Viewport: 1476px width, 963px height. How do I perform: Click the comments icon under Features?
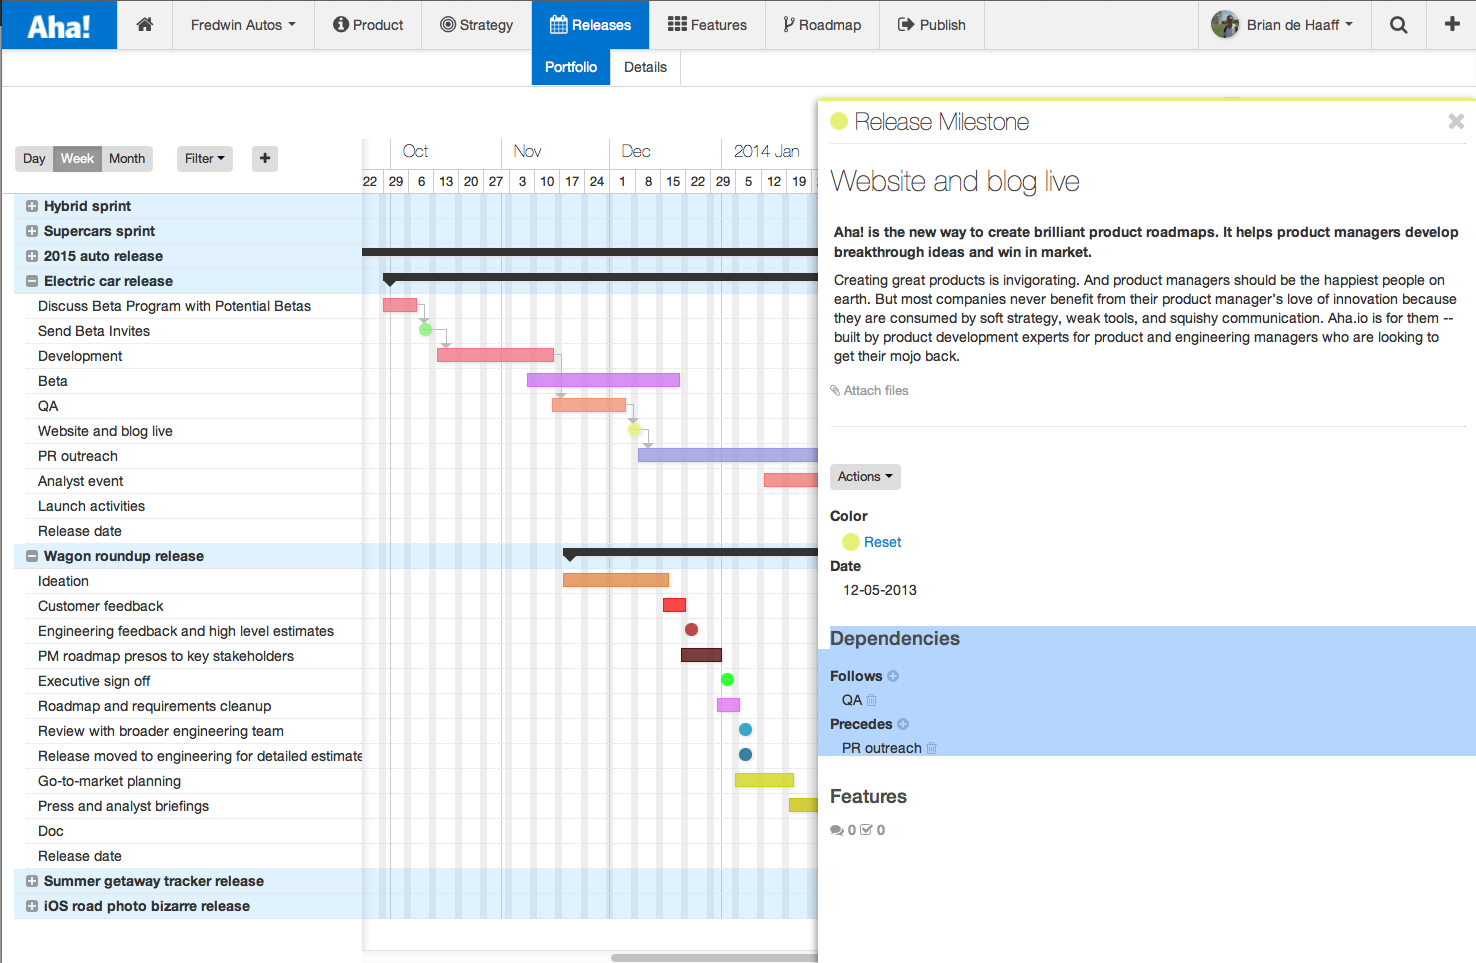(x=836, y=830)
